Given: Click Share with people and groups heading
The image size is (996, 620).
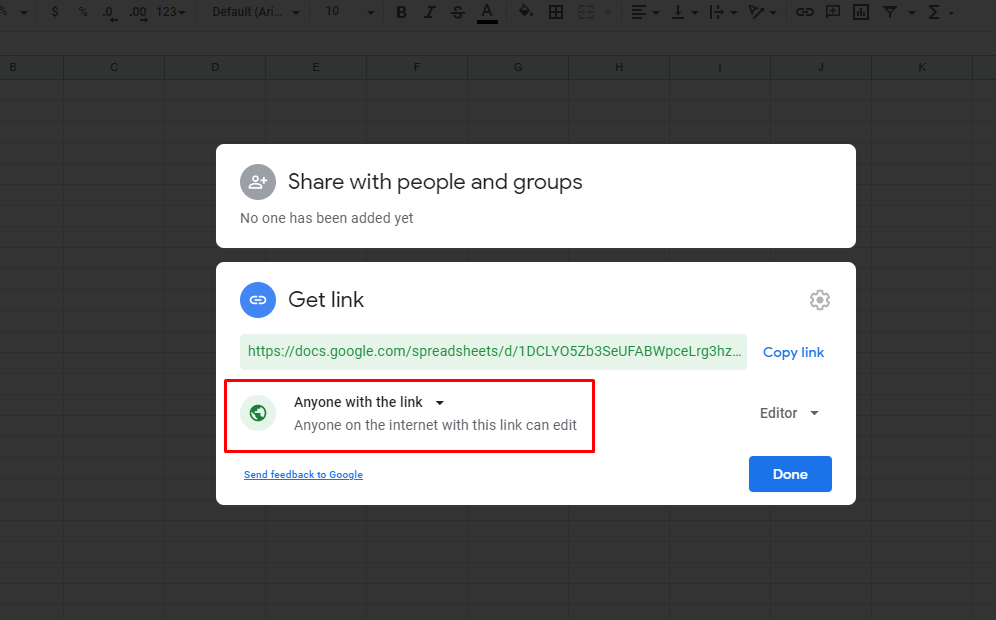Looking at the screenshot, I should pos(435,182).
